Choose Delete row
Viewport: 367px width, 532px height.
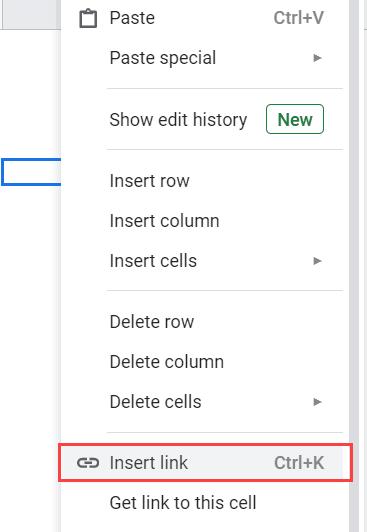[205, 322]
